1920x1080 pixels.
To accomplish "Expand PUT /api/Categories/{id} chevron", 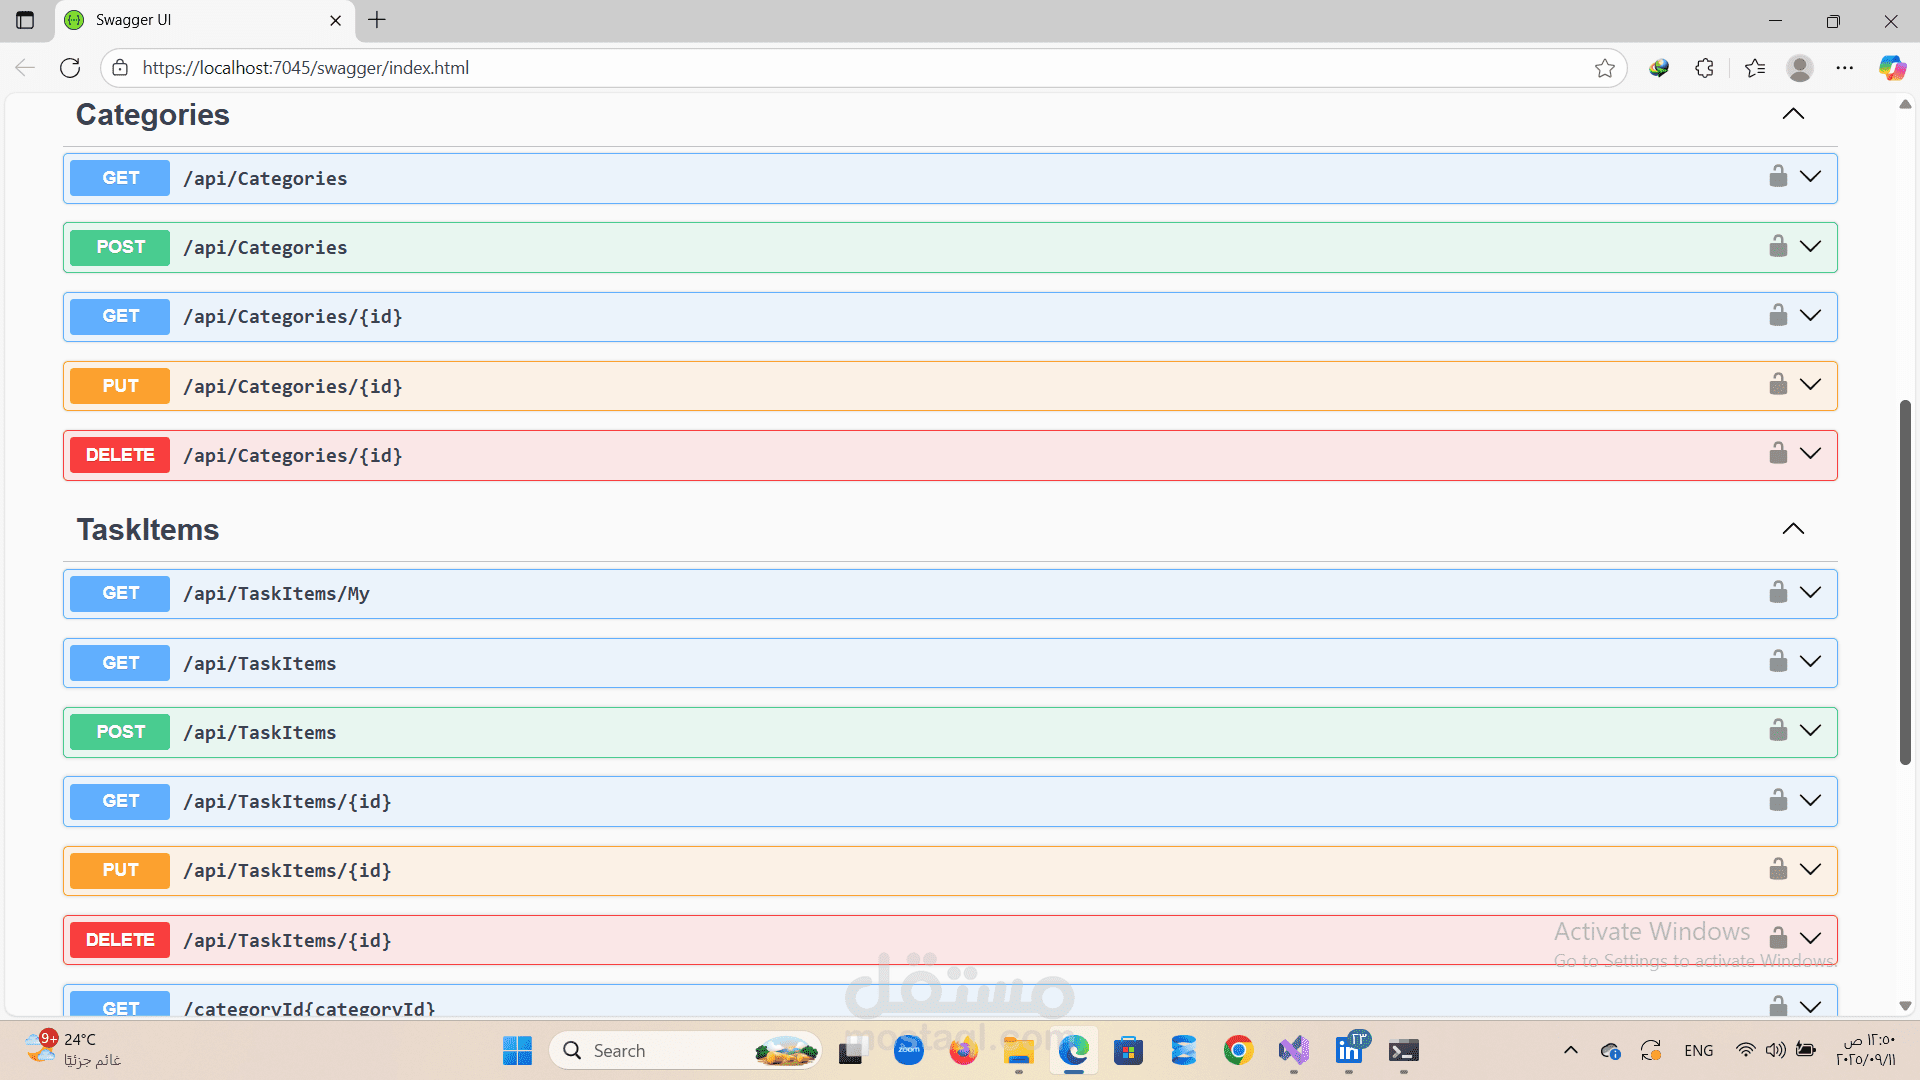I will click(x=1810, y=385).
